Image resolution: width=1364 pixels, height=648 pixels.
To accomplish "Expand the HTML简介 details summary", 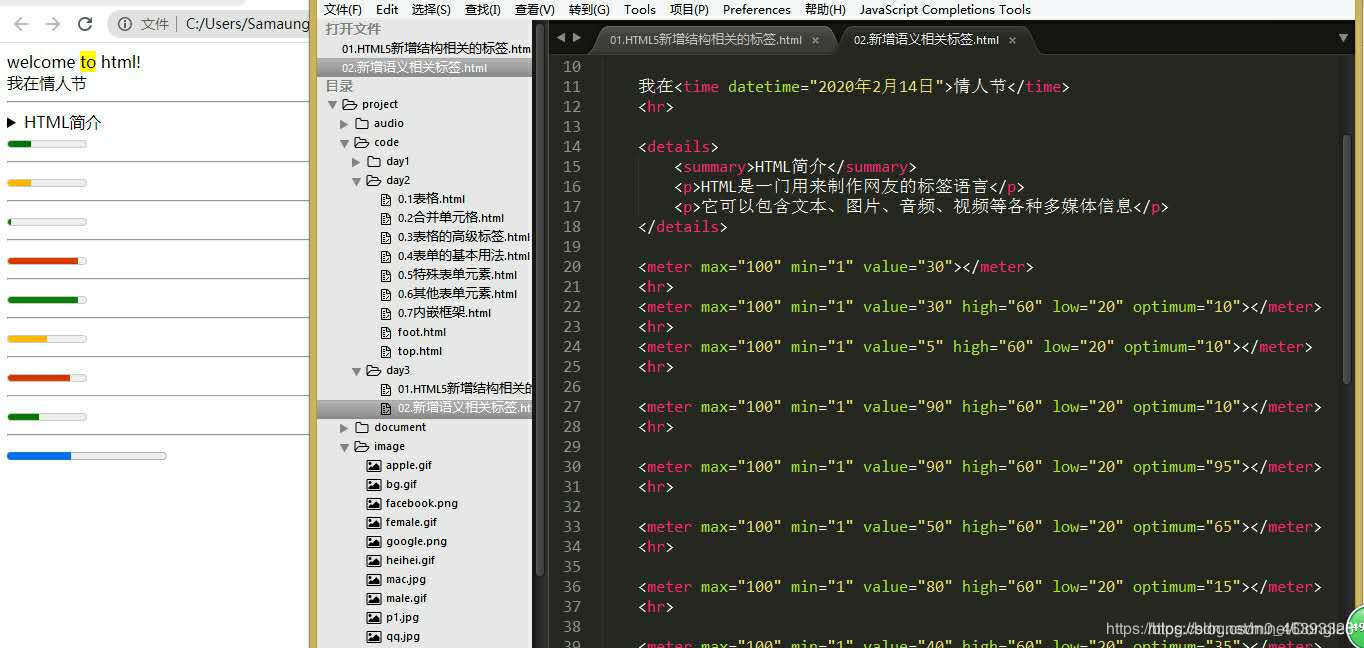I will pos(54,123).
